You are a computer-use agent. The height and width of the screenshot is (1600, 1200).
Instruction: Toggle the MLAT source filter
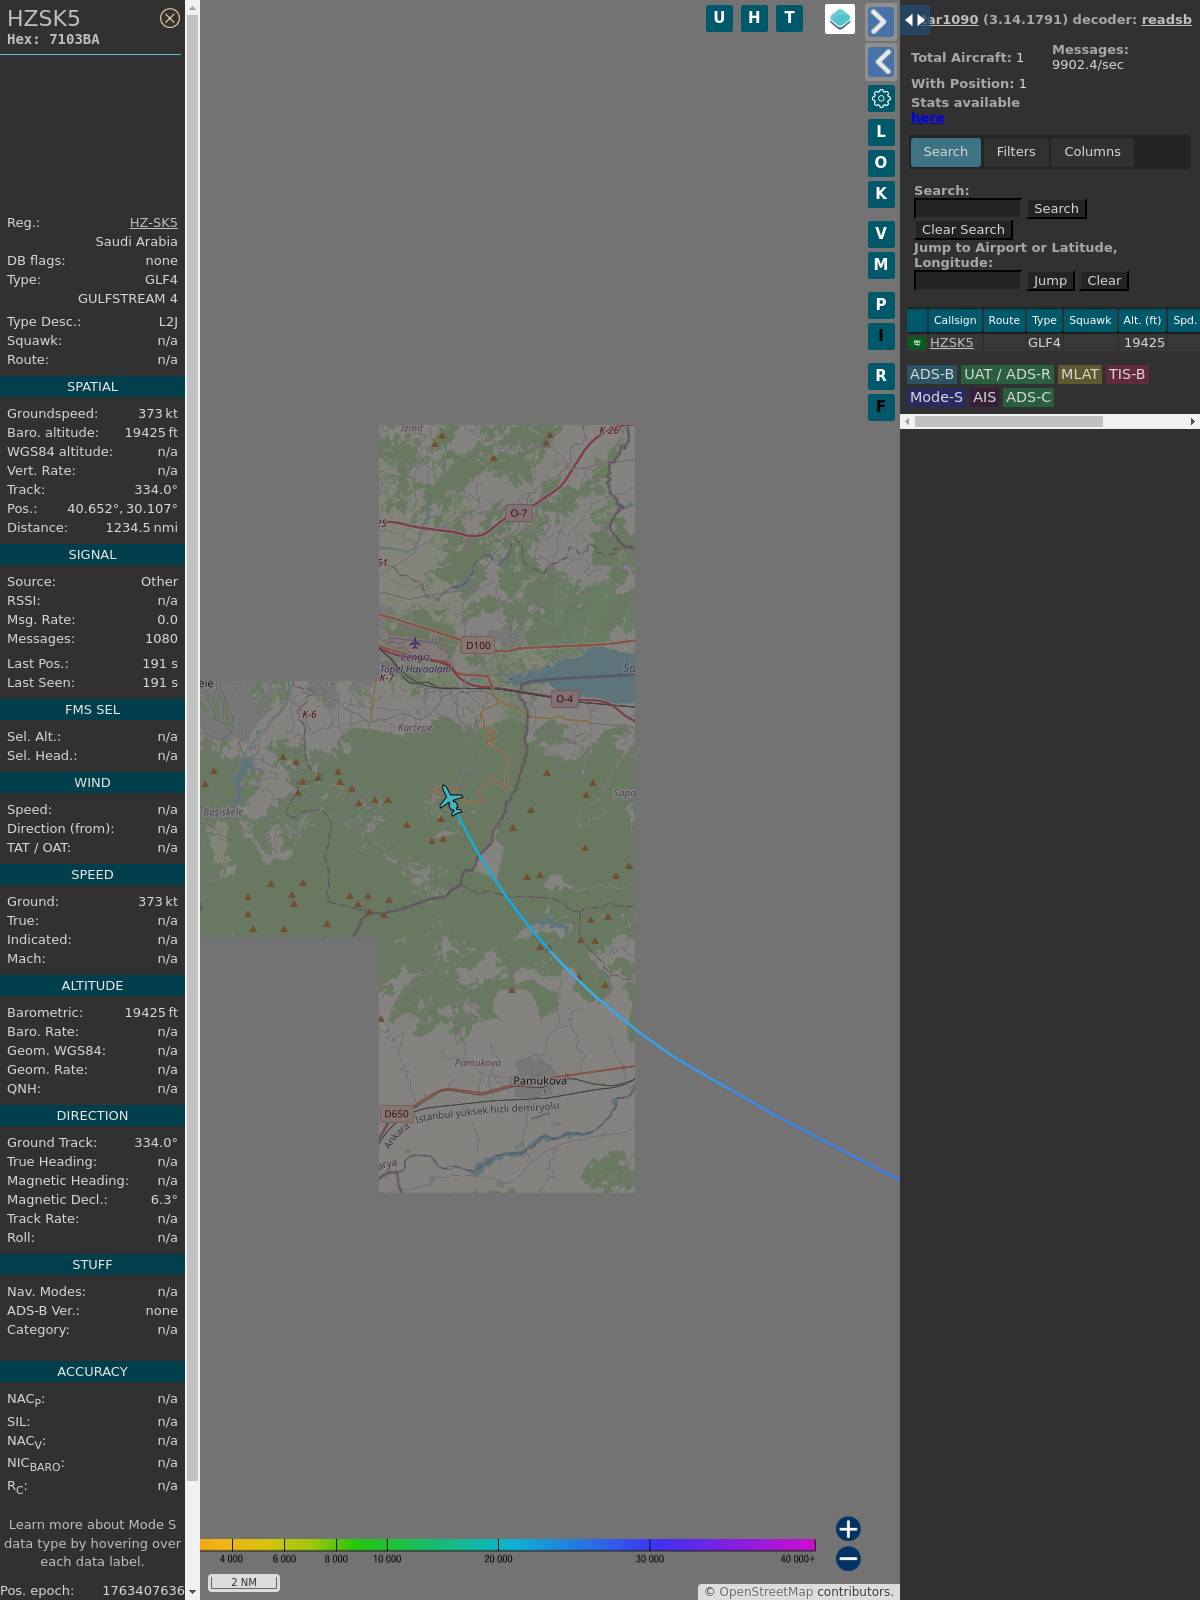pyautogui.click(x=1079, y=374)
